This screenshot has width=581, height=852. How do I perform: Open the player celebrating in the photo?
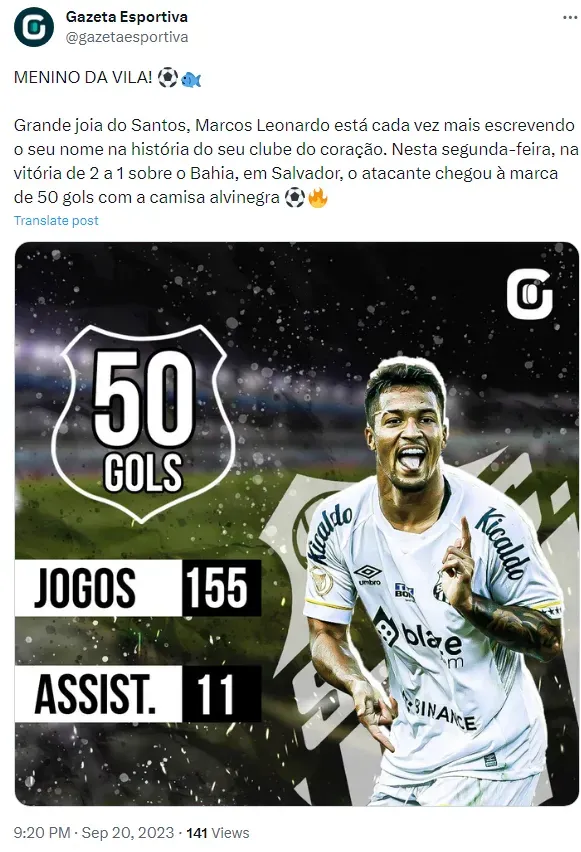429,581
